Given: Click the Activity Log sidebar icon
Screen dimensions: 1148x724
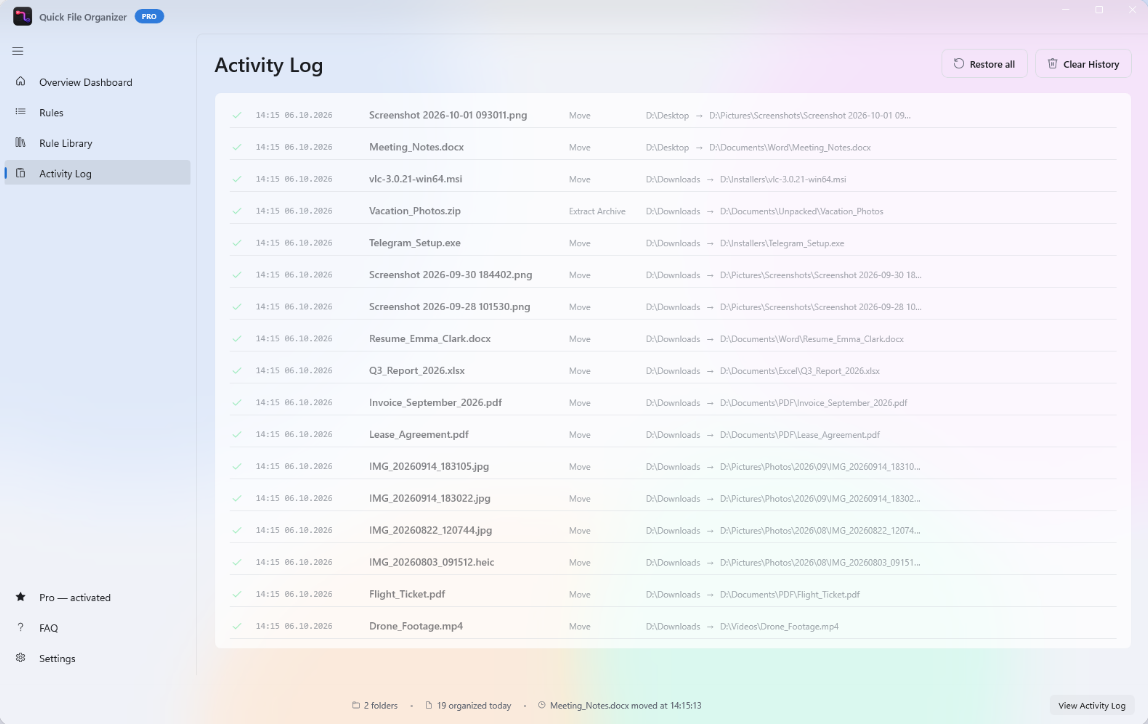Looking at the screenshot, I should pos(20,173).
